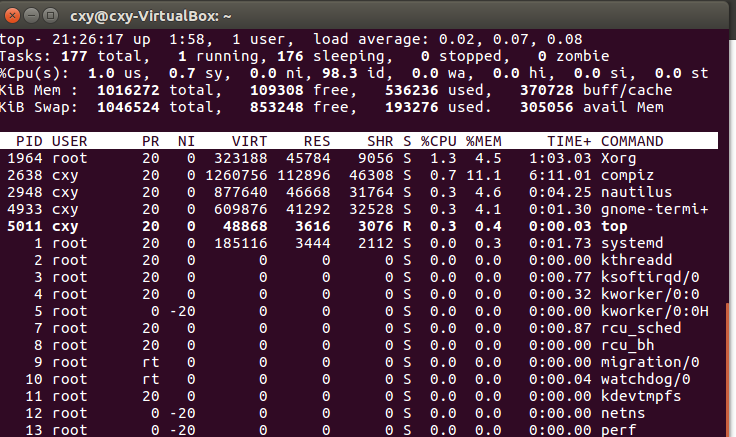Click the USER column header
736x437 pixels.
point(69,141)
